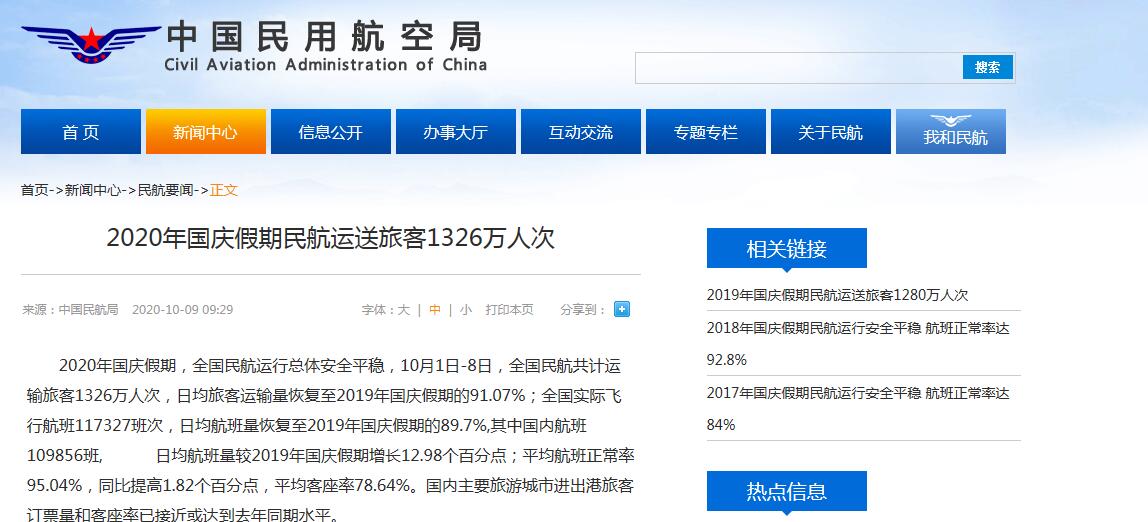1148x522 pixels.
Task: Navigate to 互动交流 tab
Action: click(580, 132)
